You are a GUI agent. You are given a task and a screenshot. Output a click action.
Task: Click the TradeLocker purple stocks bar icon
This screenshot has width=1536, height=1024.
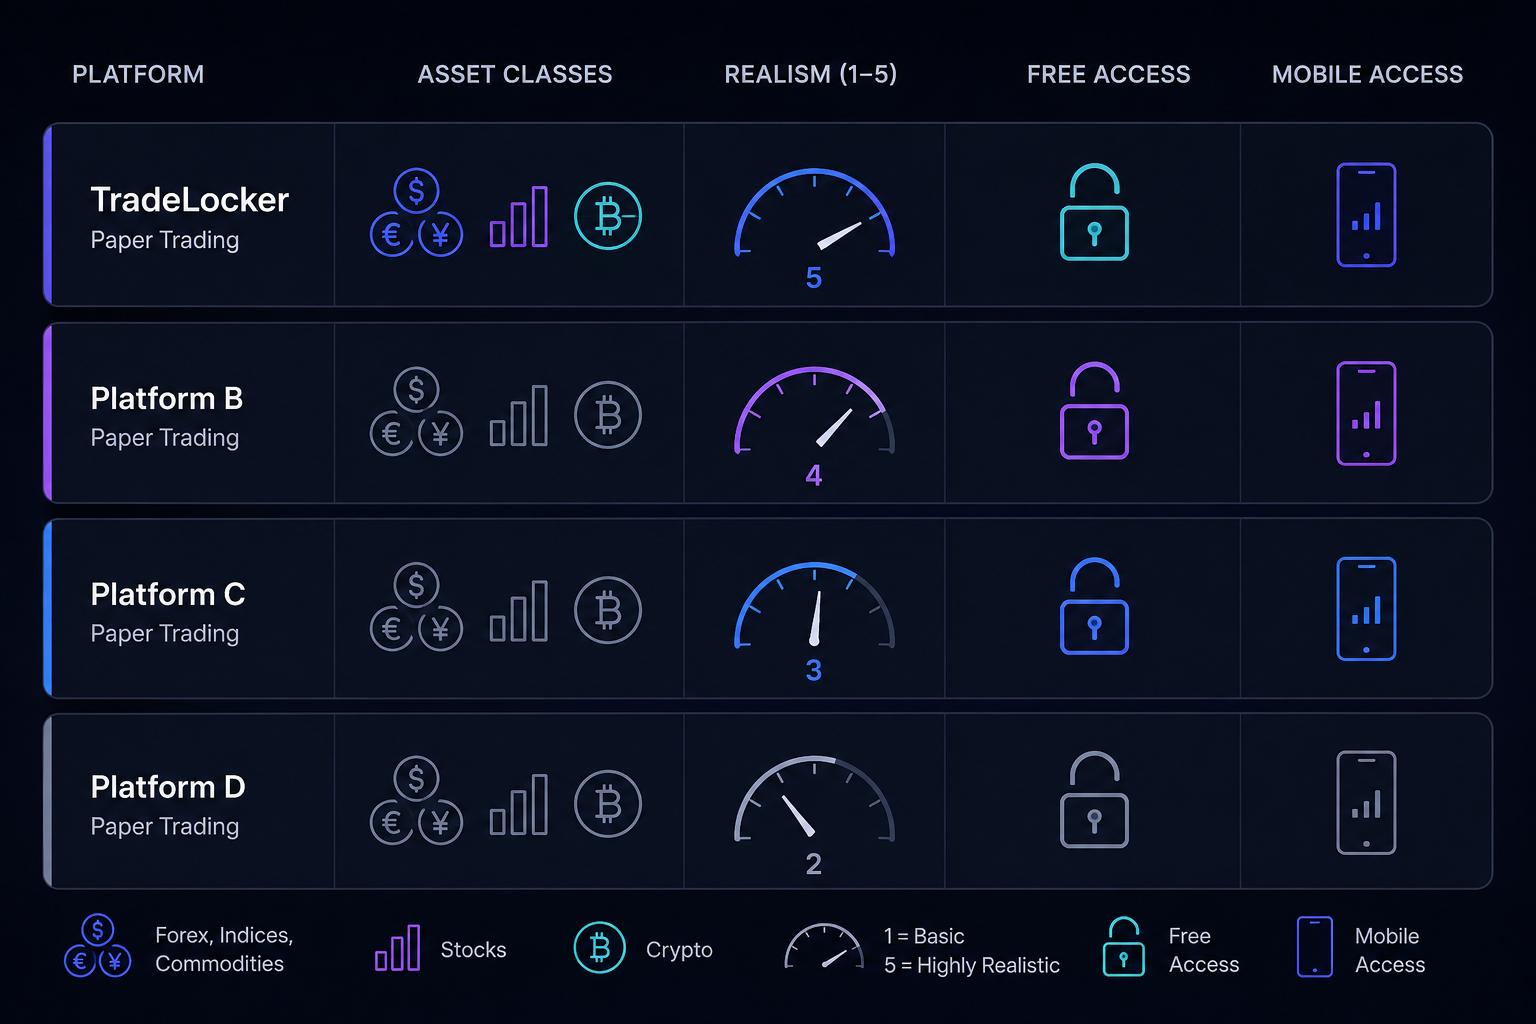coord(519,216)
